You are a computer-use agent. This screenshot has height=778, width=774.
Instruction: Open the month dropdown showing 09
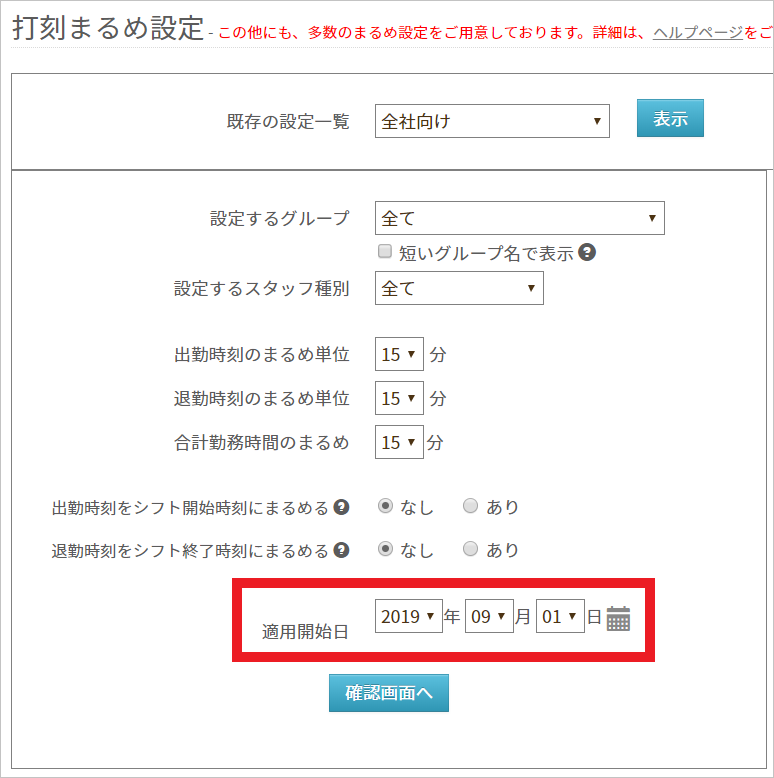point(488,617)
